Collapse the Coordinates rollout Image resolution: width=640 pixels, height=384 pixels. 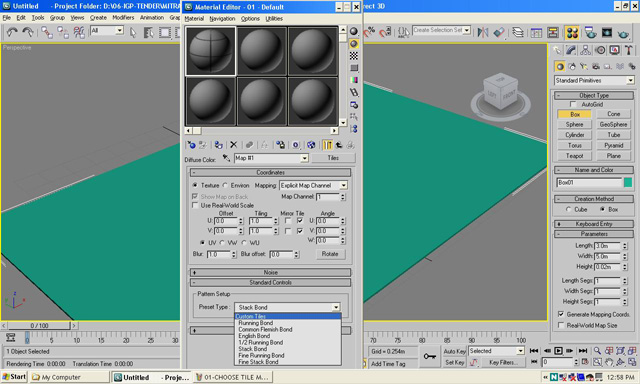[x=270, y=173]
